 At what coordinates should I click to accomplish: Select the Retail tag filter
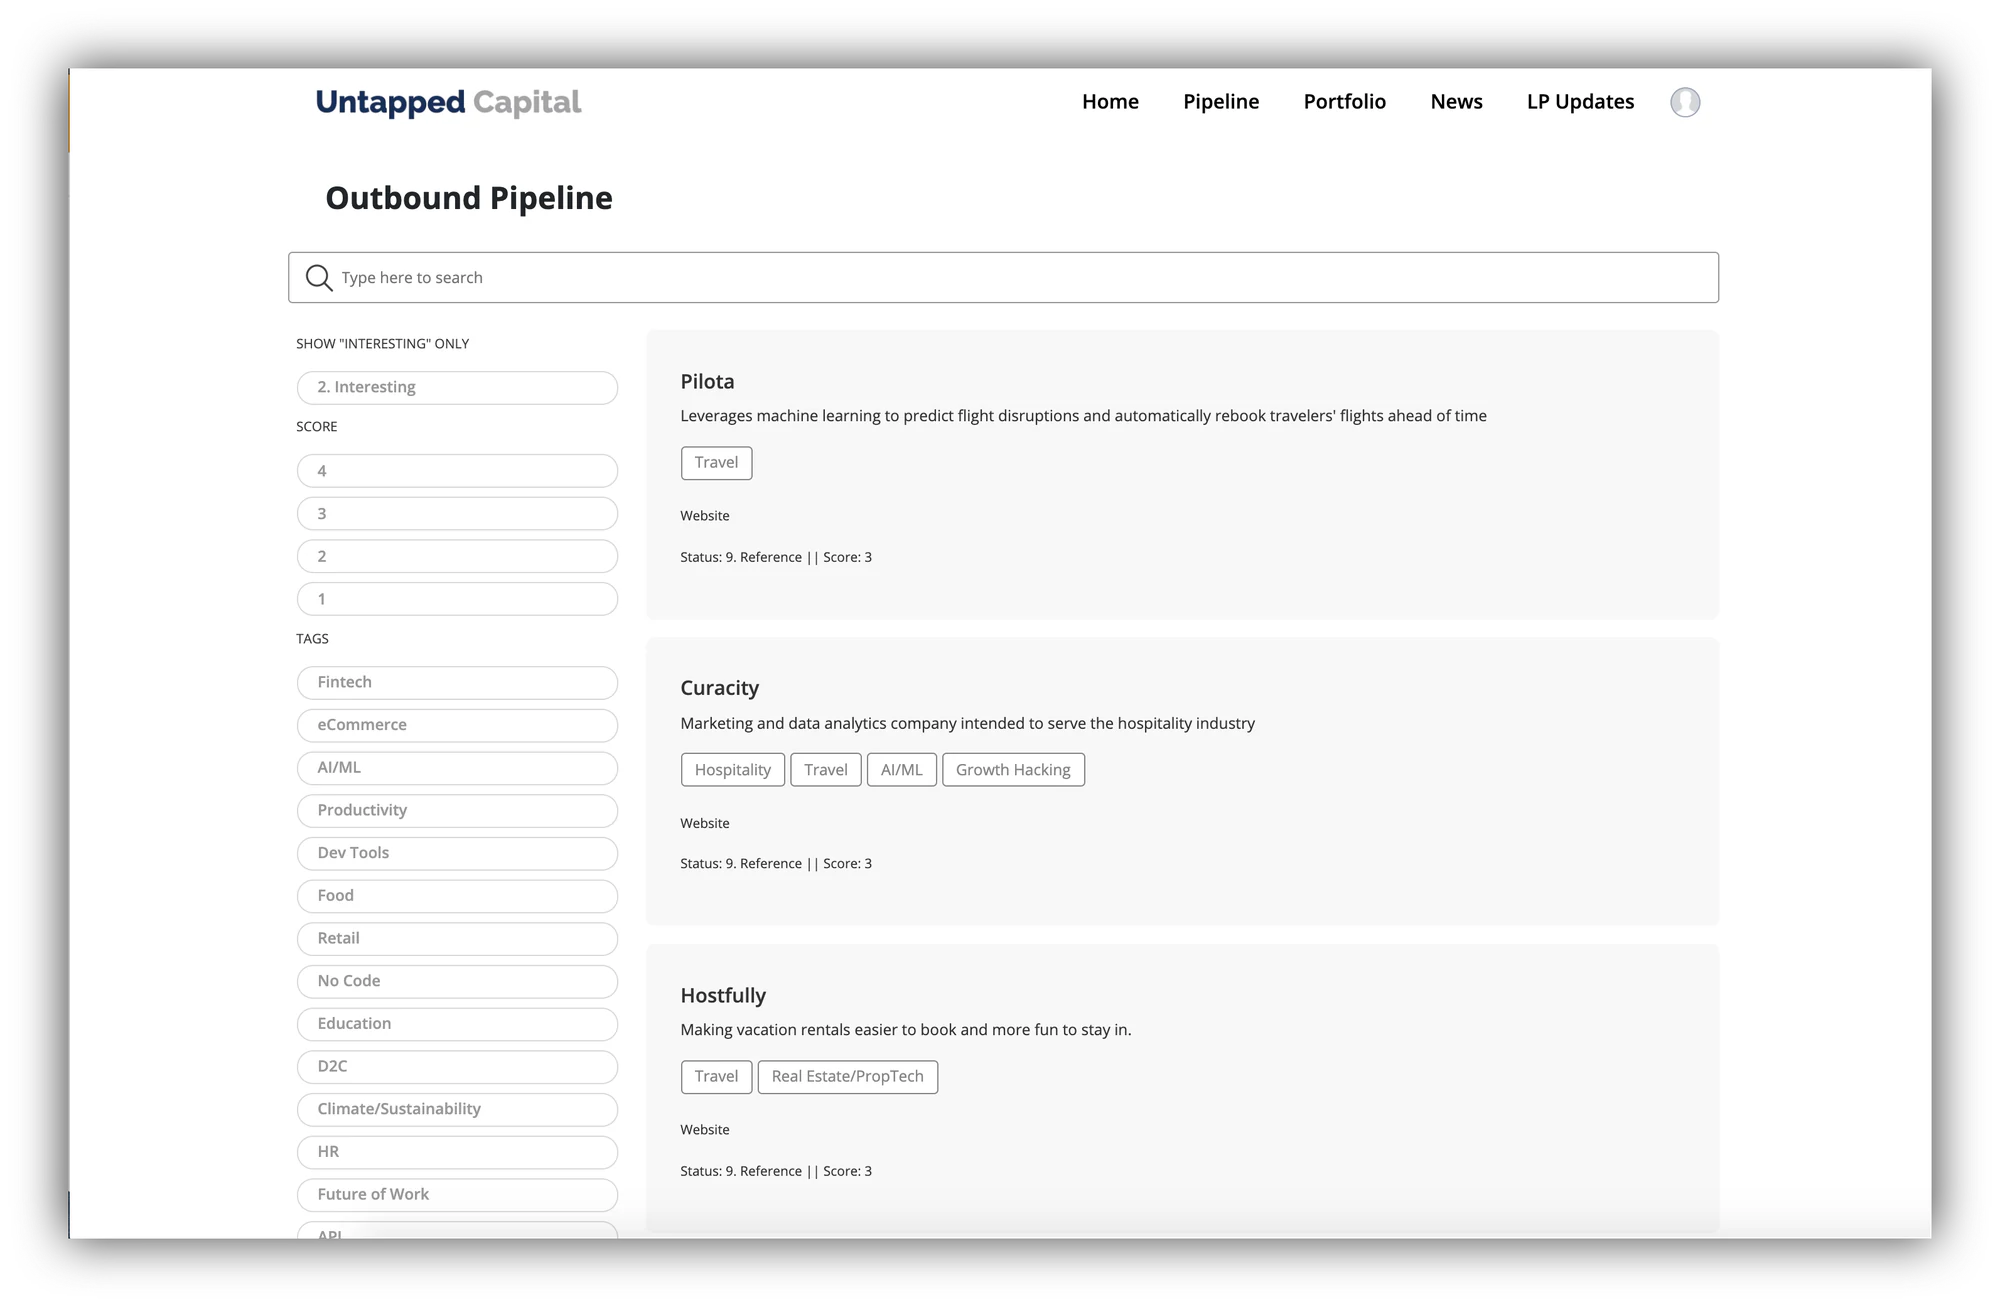pos(457,939)
